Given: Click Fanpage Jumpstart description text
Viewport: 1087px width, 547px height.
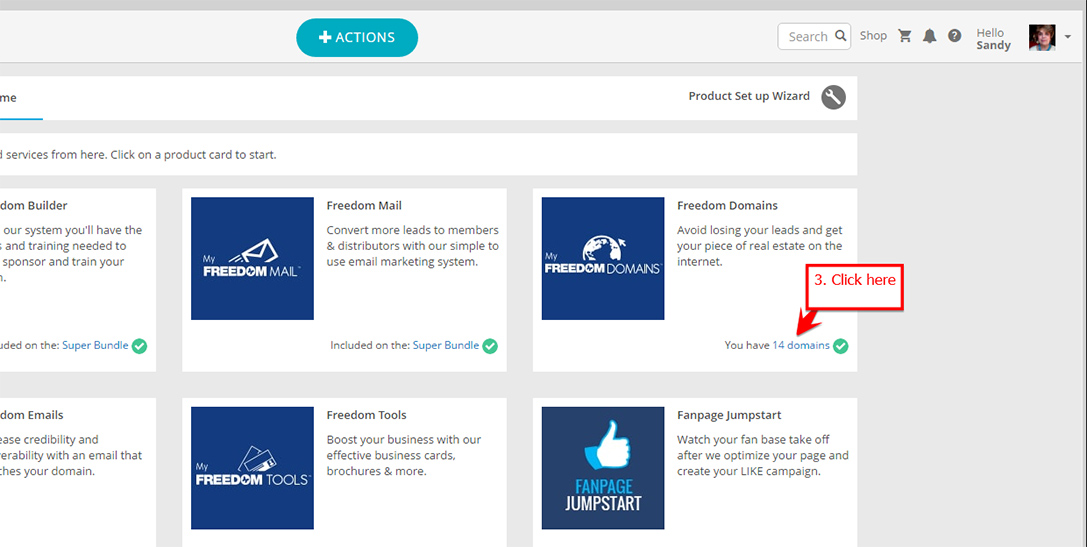Looking at the screenshot, I should coord(763,455).
